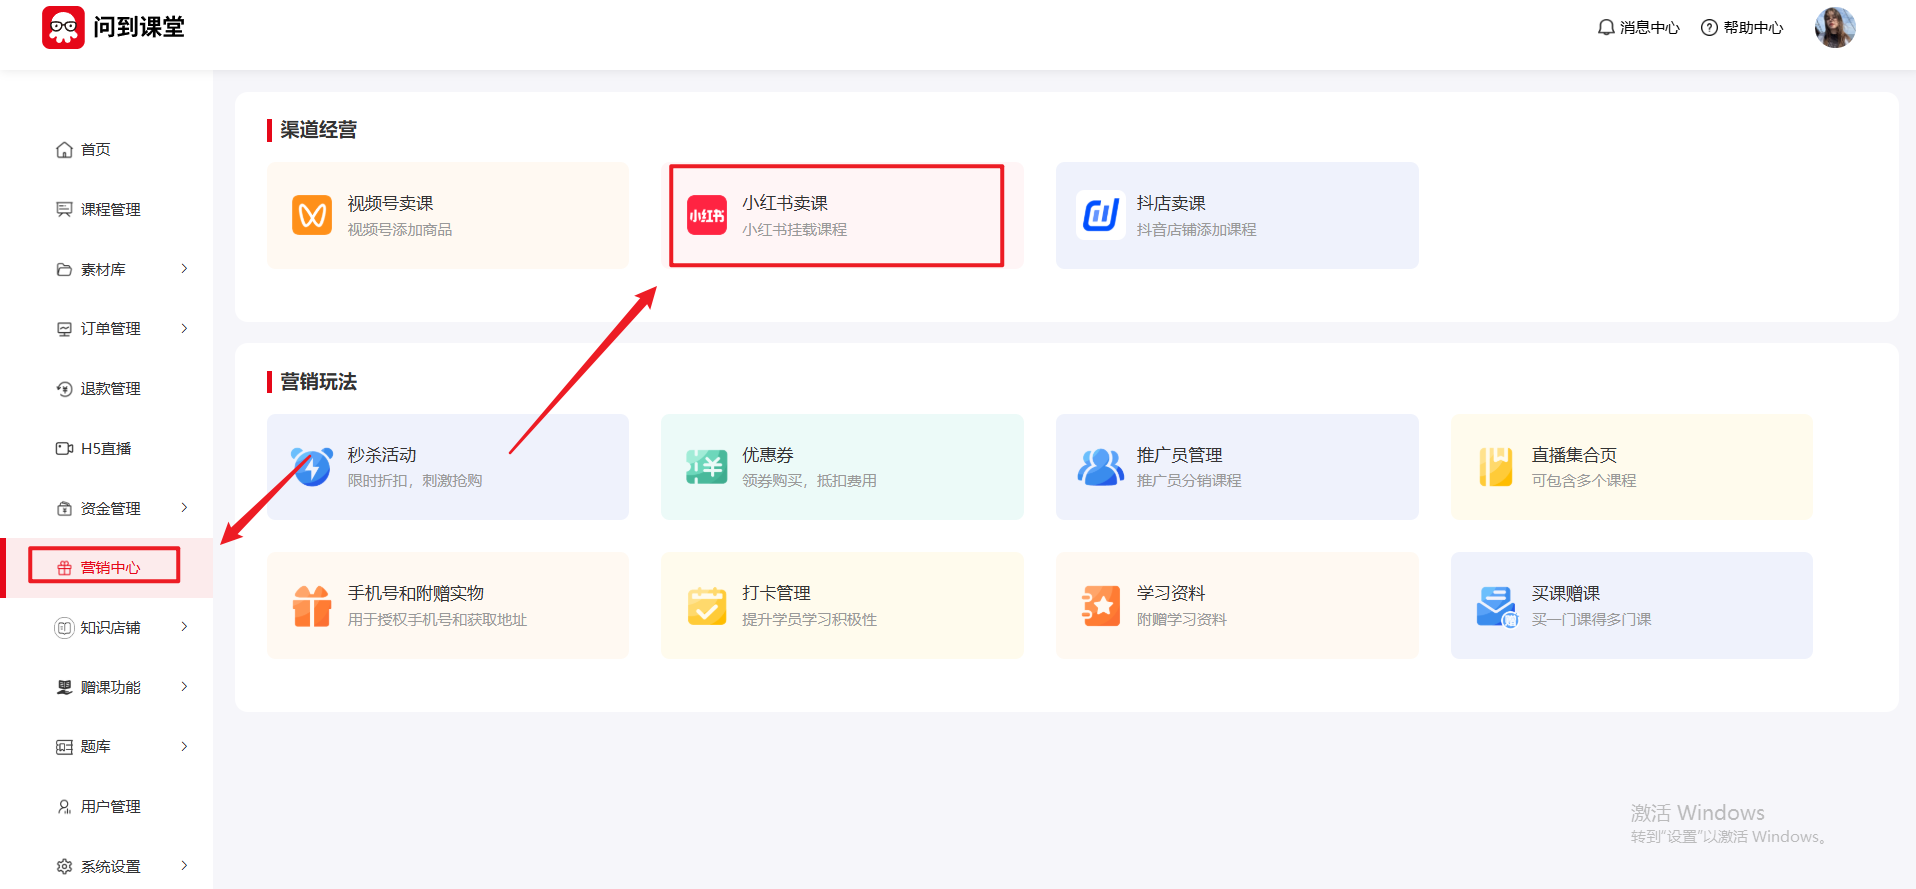Click the 用户管理 person icon

(64, 807)
